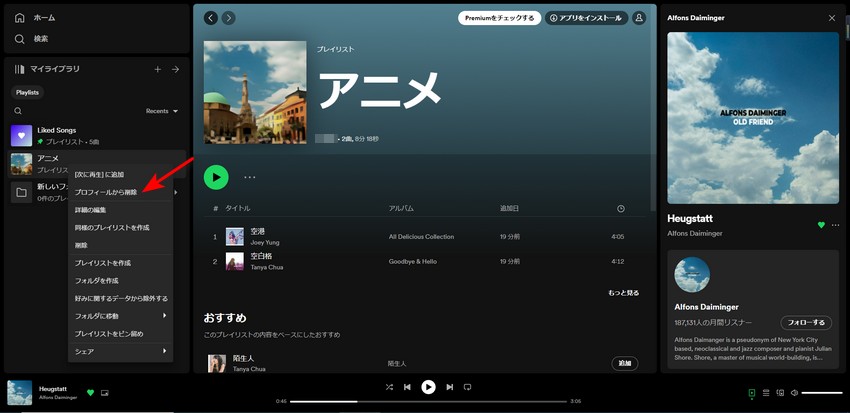Image resolution: width=850 pixels, height=413 pixels.
Task: Skip to previous track
Action: 407,387
